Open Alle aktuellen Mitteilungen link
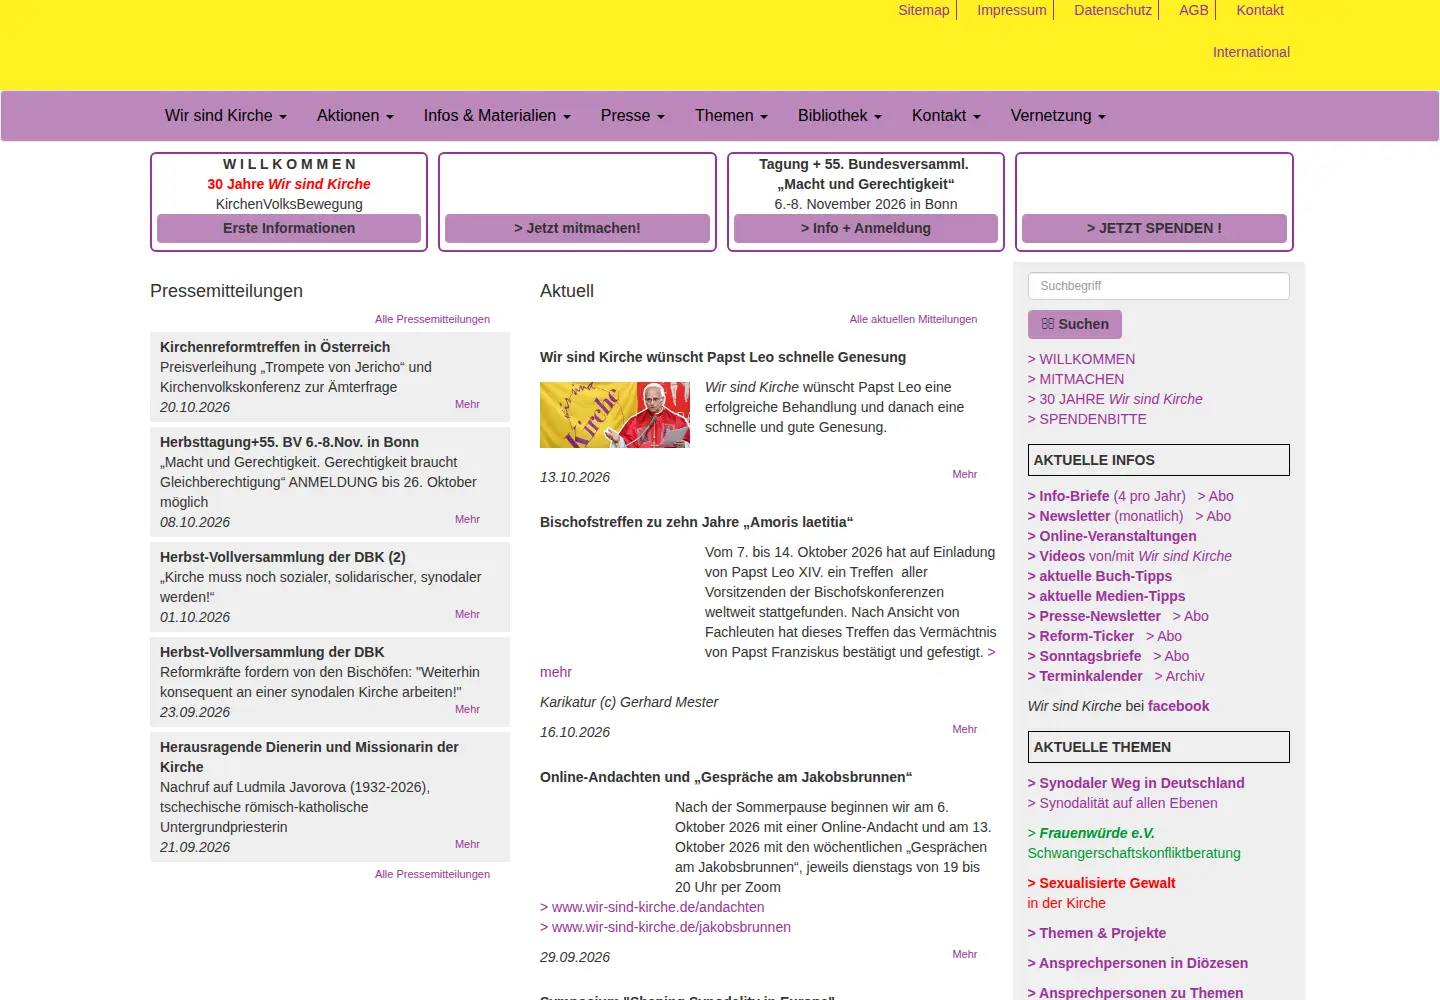Viewport: 1440px width, 1000px height. pos(913,319)
